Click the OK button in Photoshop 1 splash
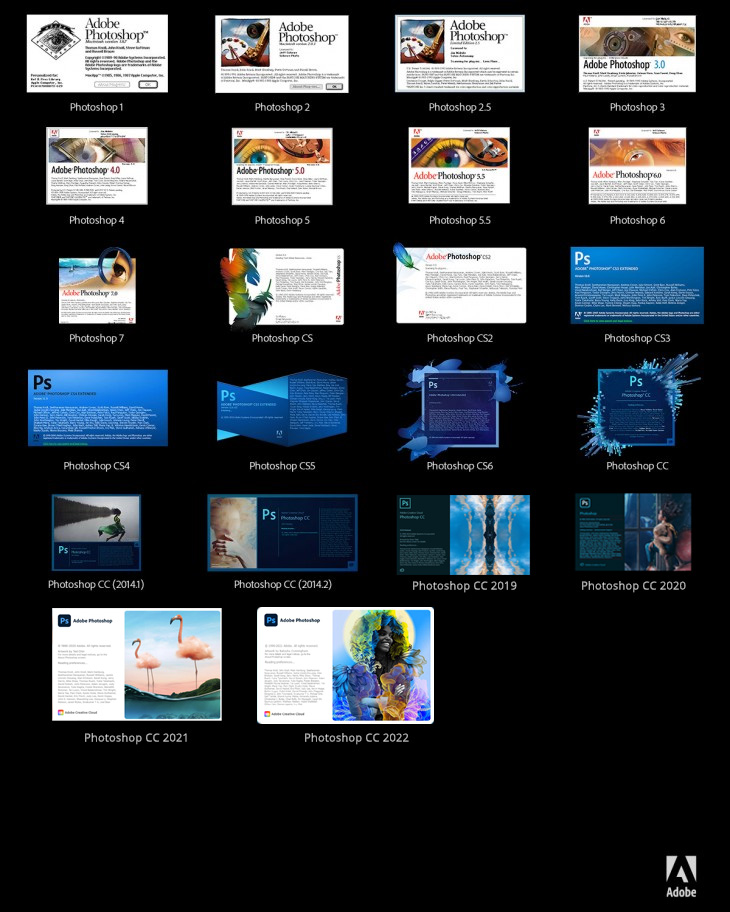 click(148, 84)
